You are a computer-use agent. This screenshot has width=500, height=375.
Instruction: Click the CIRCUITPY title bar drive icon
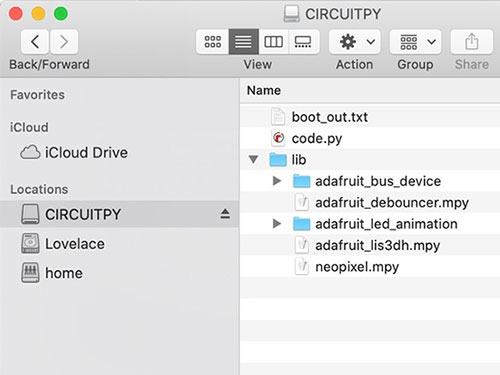pos(291,14)
